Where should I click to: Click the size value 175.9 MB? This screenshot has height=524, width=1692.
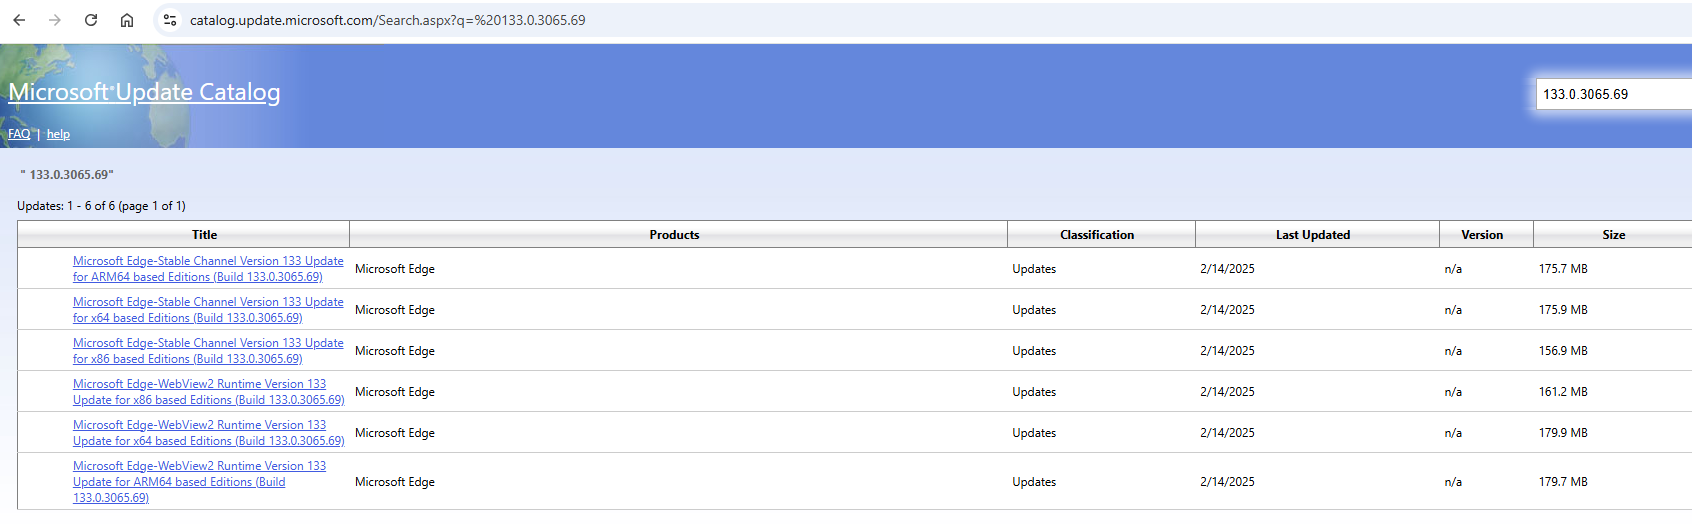(1563, 310)
